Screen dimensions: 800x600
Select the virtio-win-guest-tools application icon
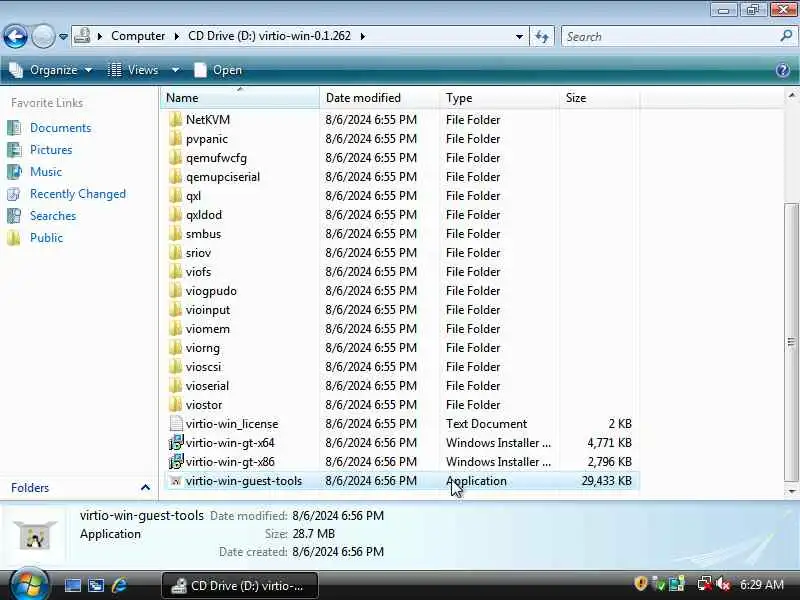pyautogui.click(x=176, y=481)
